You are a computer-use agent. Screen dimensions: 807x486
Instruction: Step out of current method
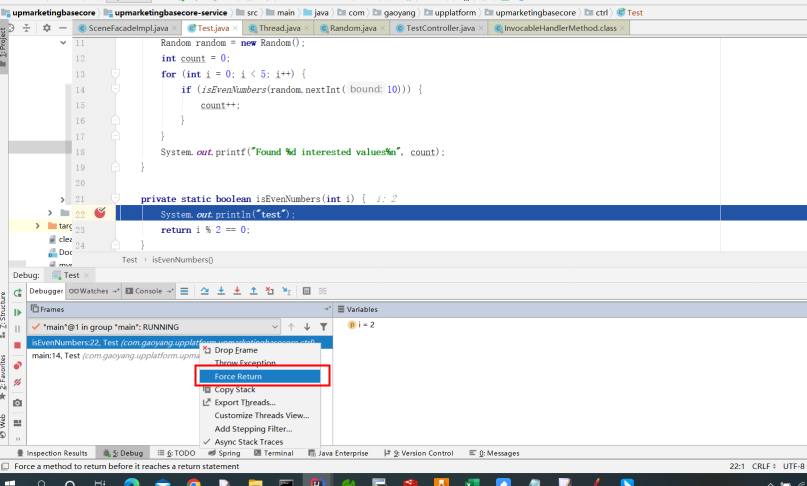pos(254,291)
